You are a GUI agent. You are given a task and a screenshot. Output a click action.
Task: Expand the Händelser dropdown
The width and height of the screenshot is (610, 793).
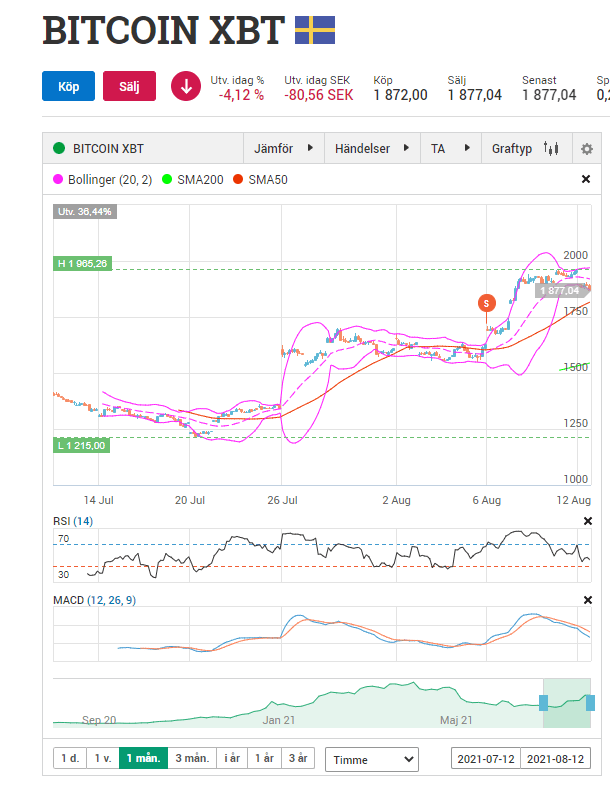(x=372, y=149)
